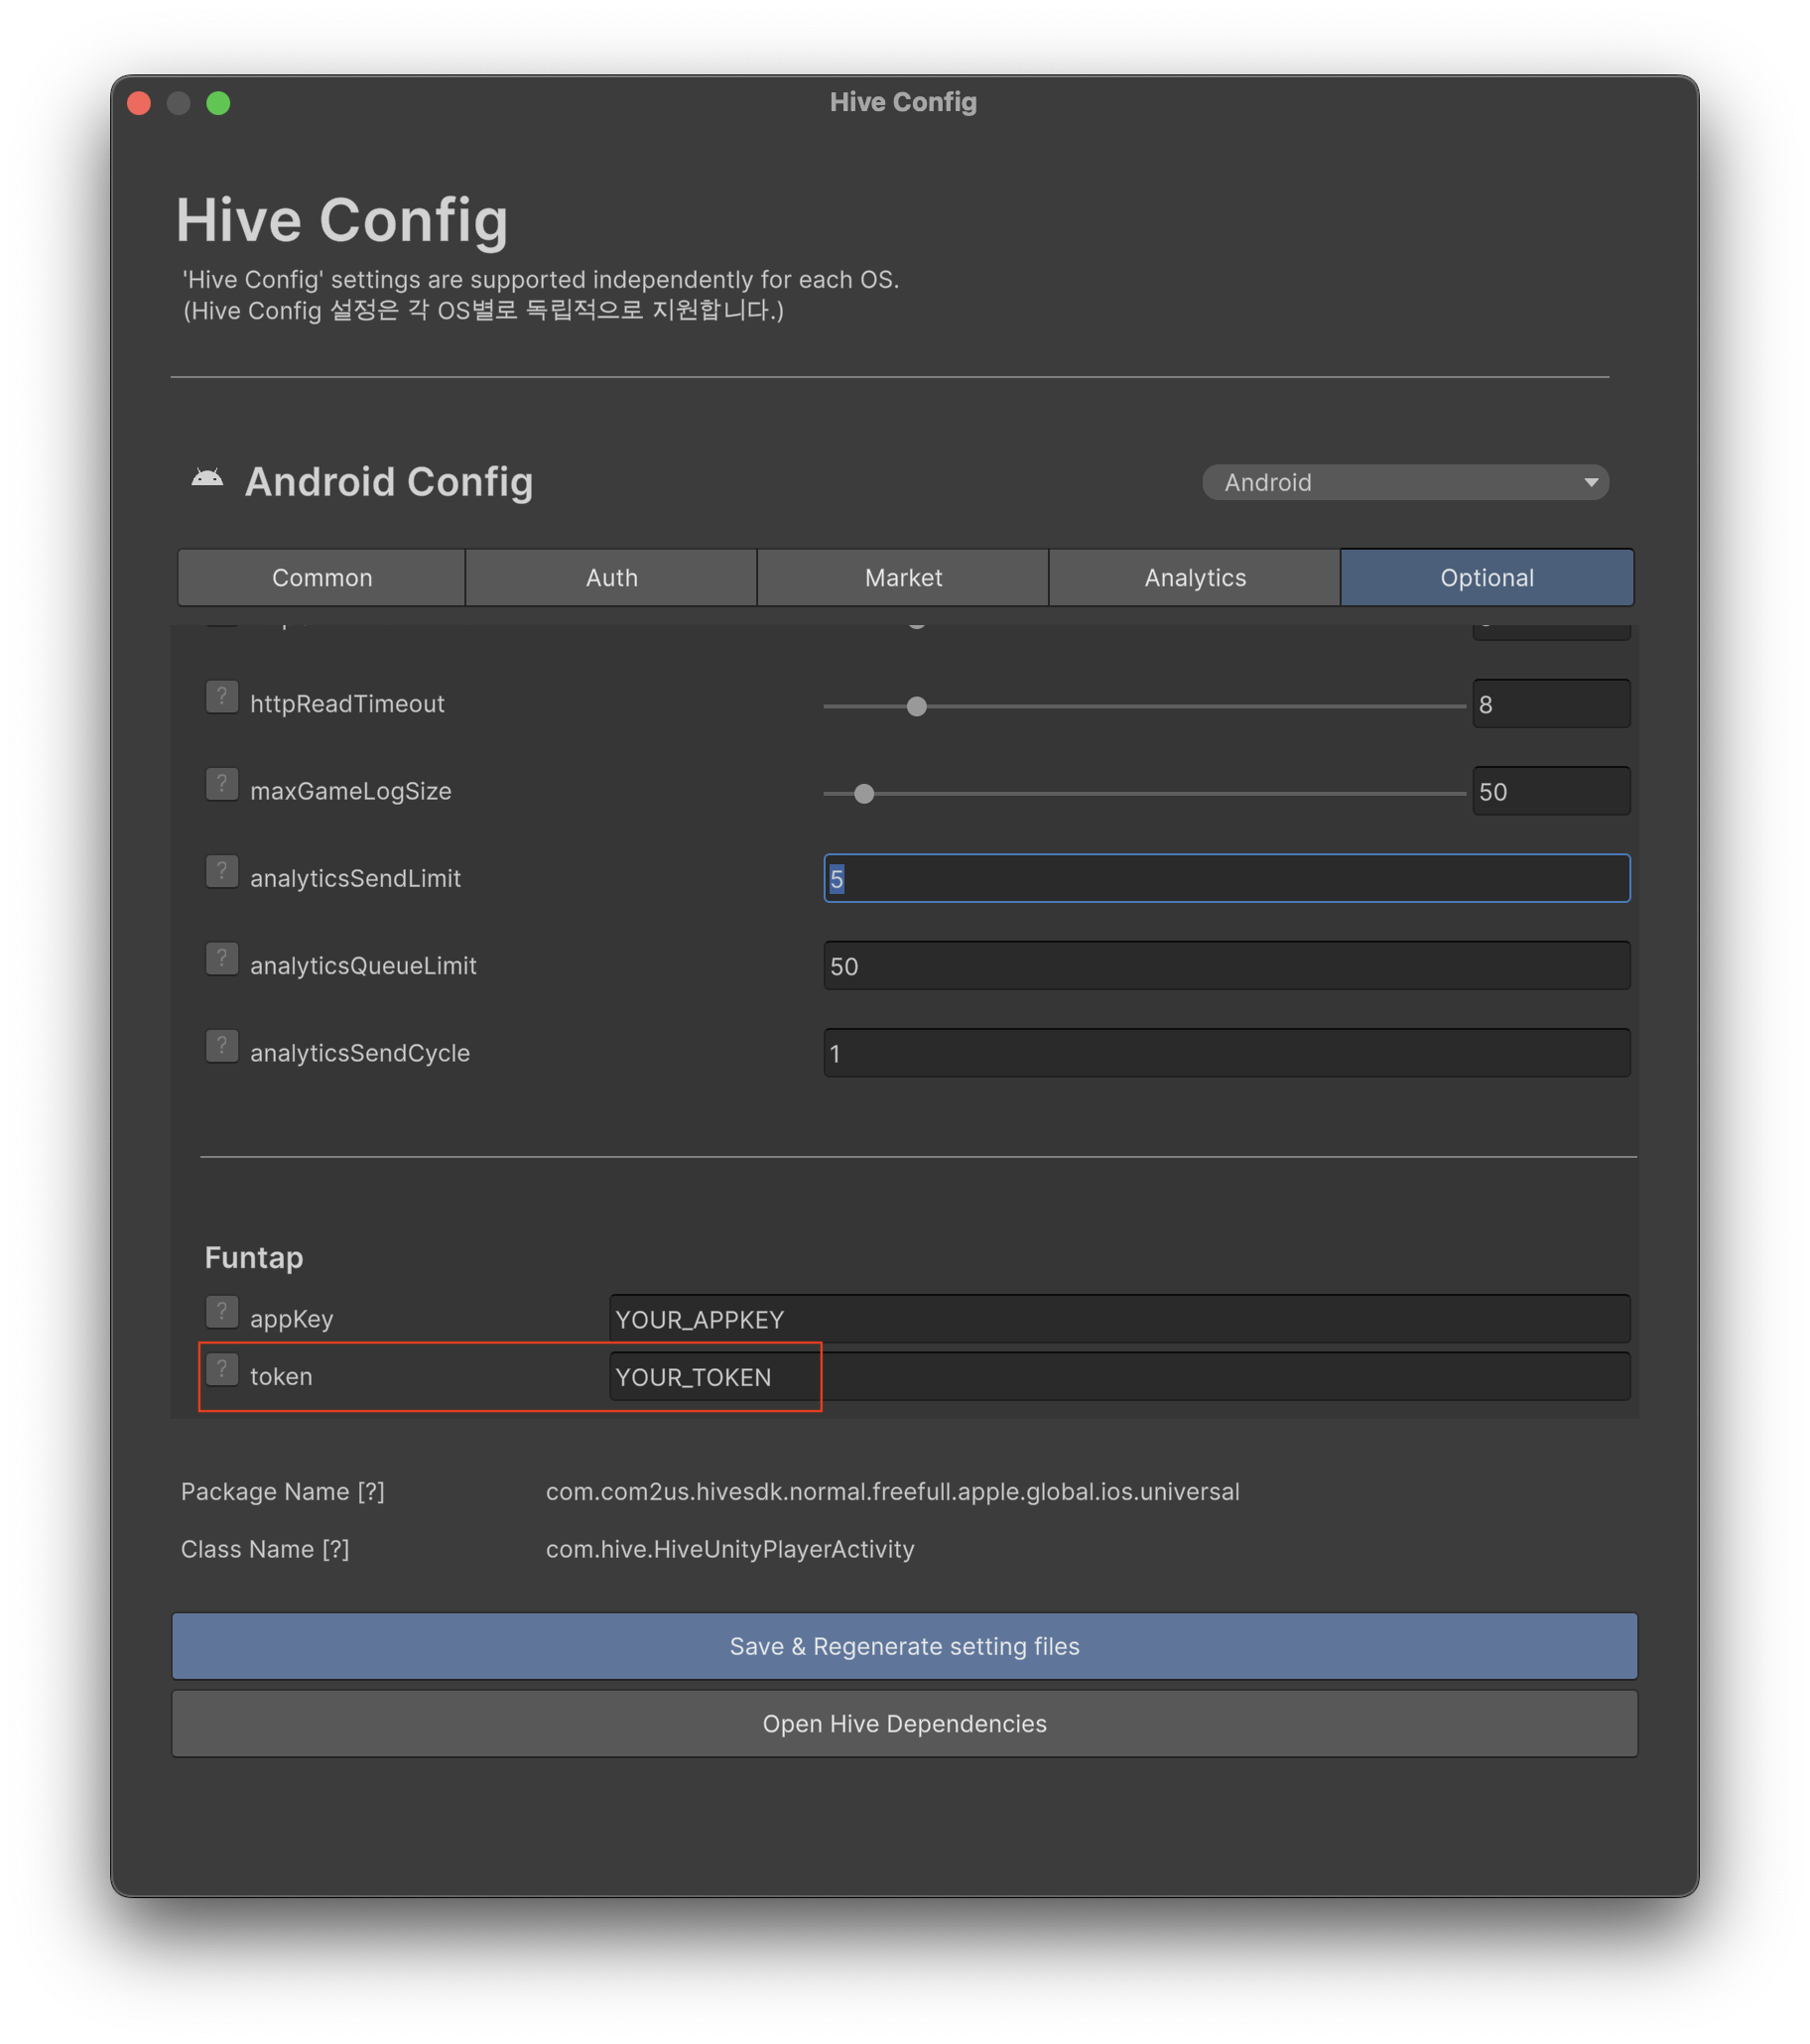Open the Auth tab
1810x2044 pixels.
click(611, 578)
